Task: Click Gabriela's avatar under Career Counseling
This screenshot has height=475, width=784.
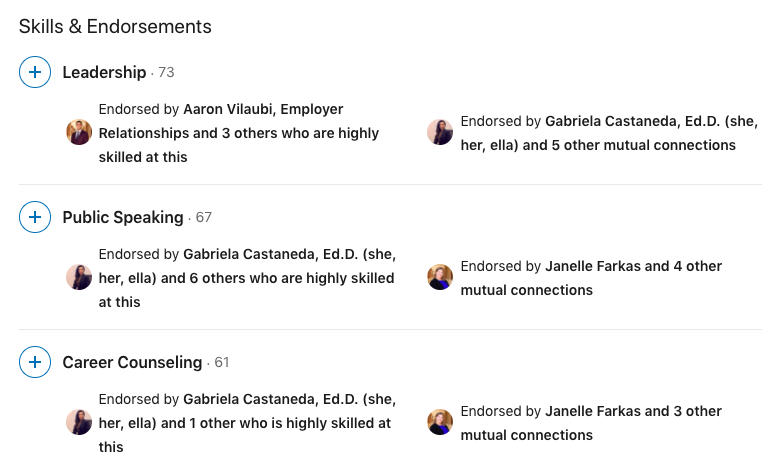Action: click(79, 422)
